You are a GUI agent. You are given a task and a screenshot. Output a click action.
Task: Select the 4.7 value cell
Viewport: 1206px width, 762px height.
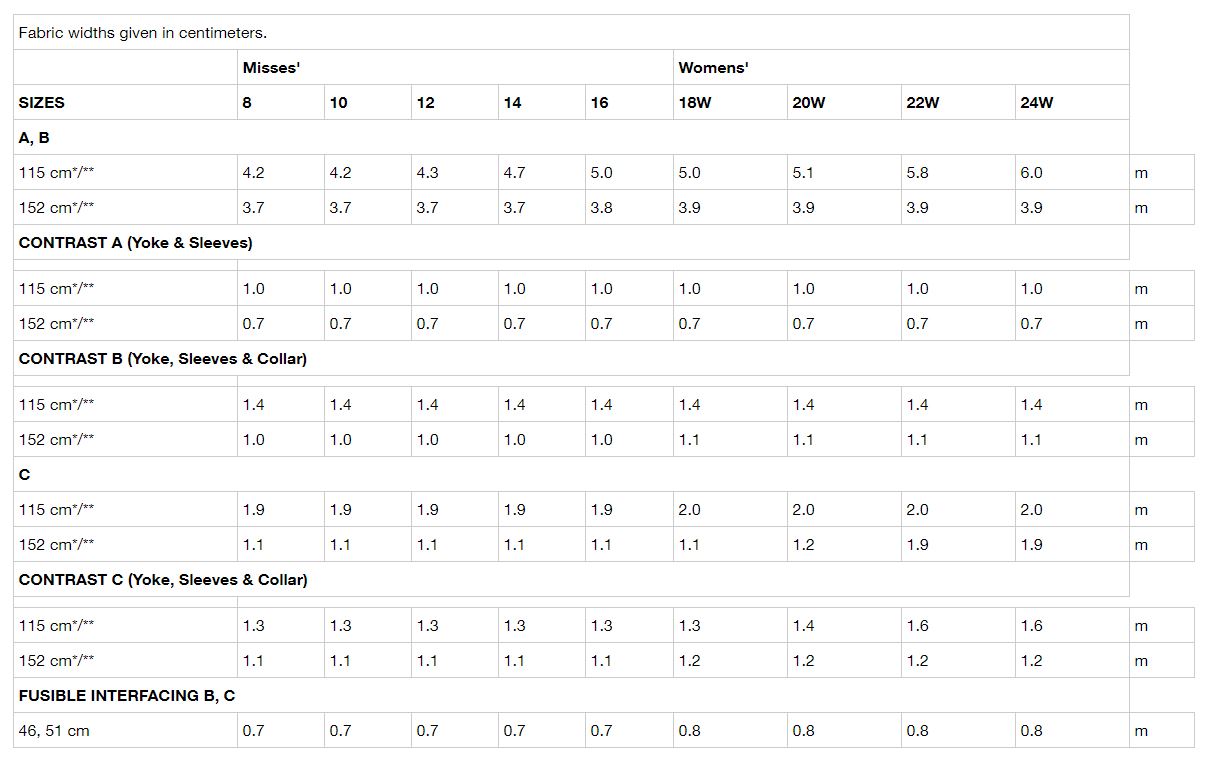pos(514,173)
